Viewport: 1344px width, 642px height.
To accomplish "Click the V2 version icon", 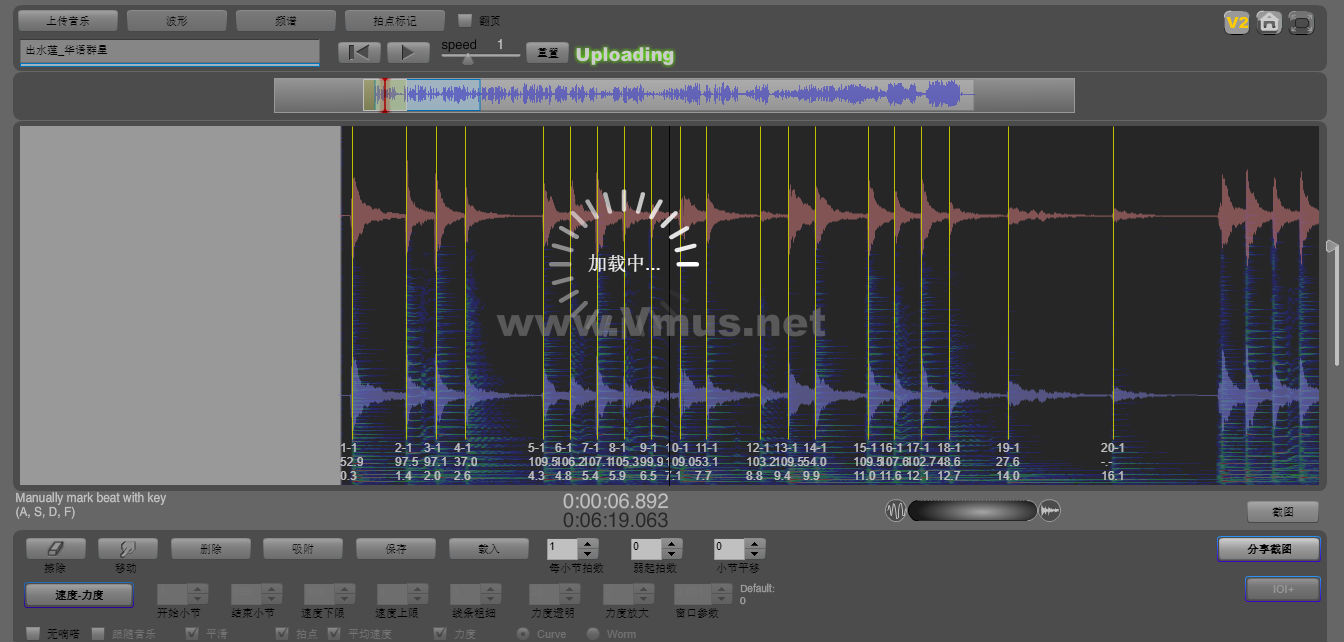I will (1237, 22).
